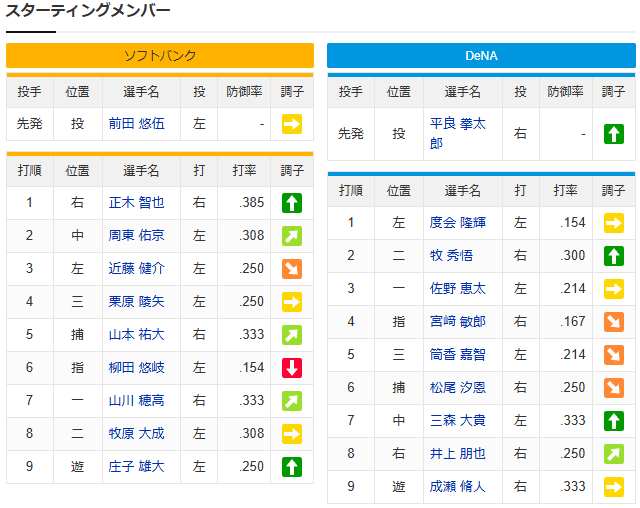Viewport: 640px width, 508px height.
Task: Open 栗原 陵矢 player link
Action: [136, 302]
